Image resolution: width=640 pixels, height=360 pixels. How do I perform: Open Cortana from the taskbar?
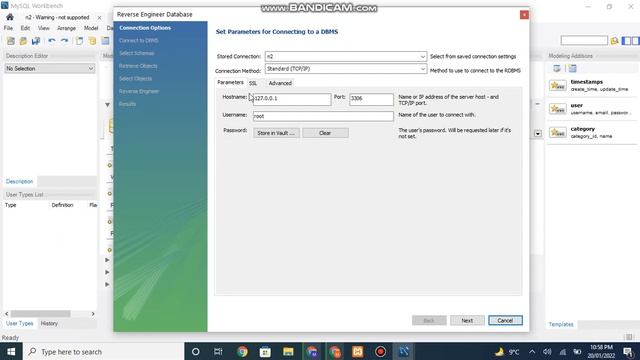(196, 351)
